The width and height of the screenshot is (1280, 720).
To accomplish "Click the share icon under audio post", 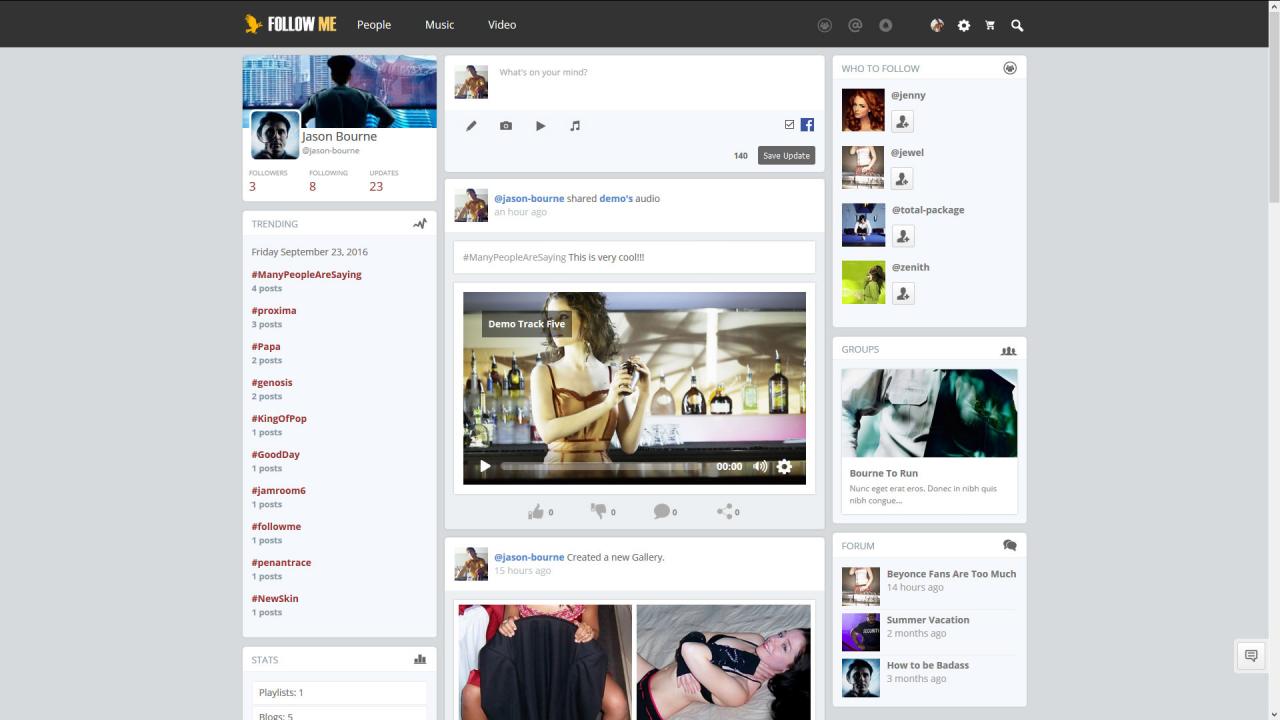I will tap(725, 512).
